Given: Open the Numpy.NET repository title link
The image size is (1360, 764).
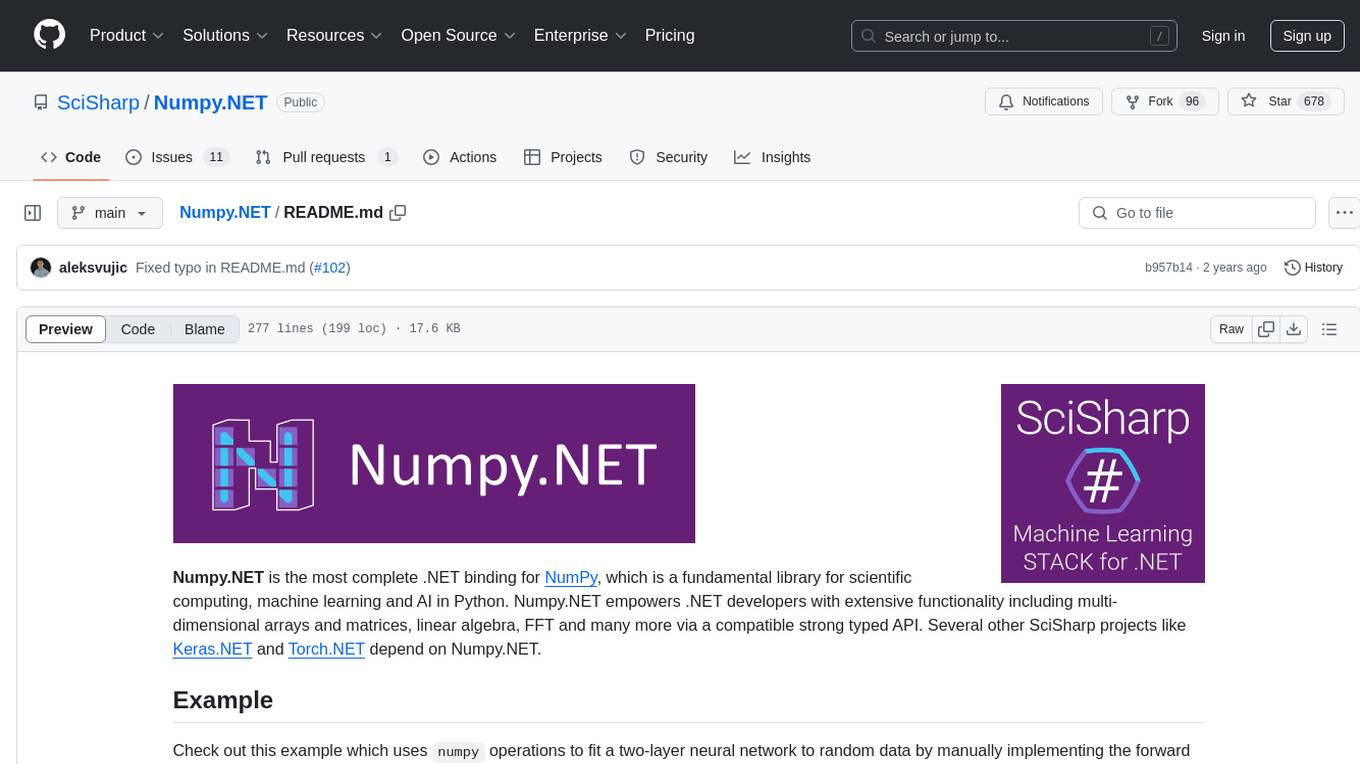Looking at the screenshot, I should click(210, 102).
